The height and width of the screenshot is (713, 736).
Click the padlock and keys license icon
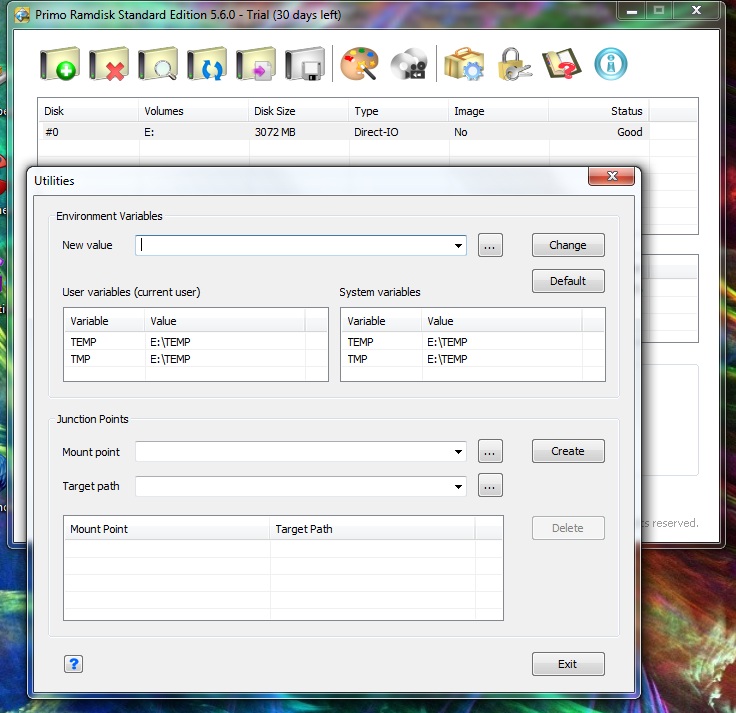pyautogui.click(x=514, y=64)
